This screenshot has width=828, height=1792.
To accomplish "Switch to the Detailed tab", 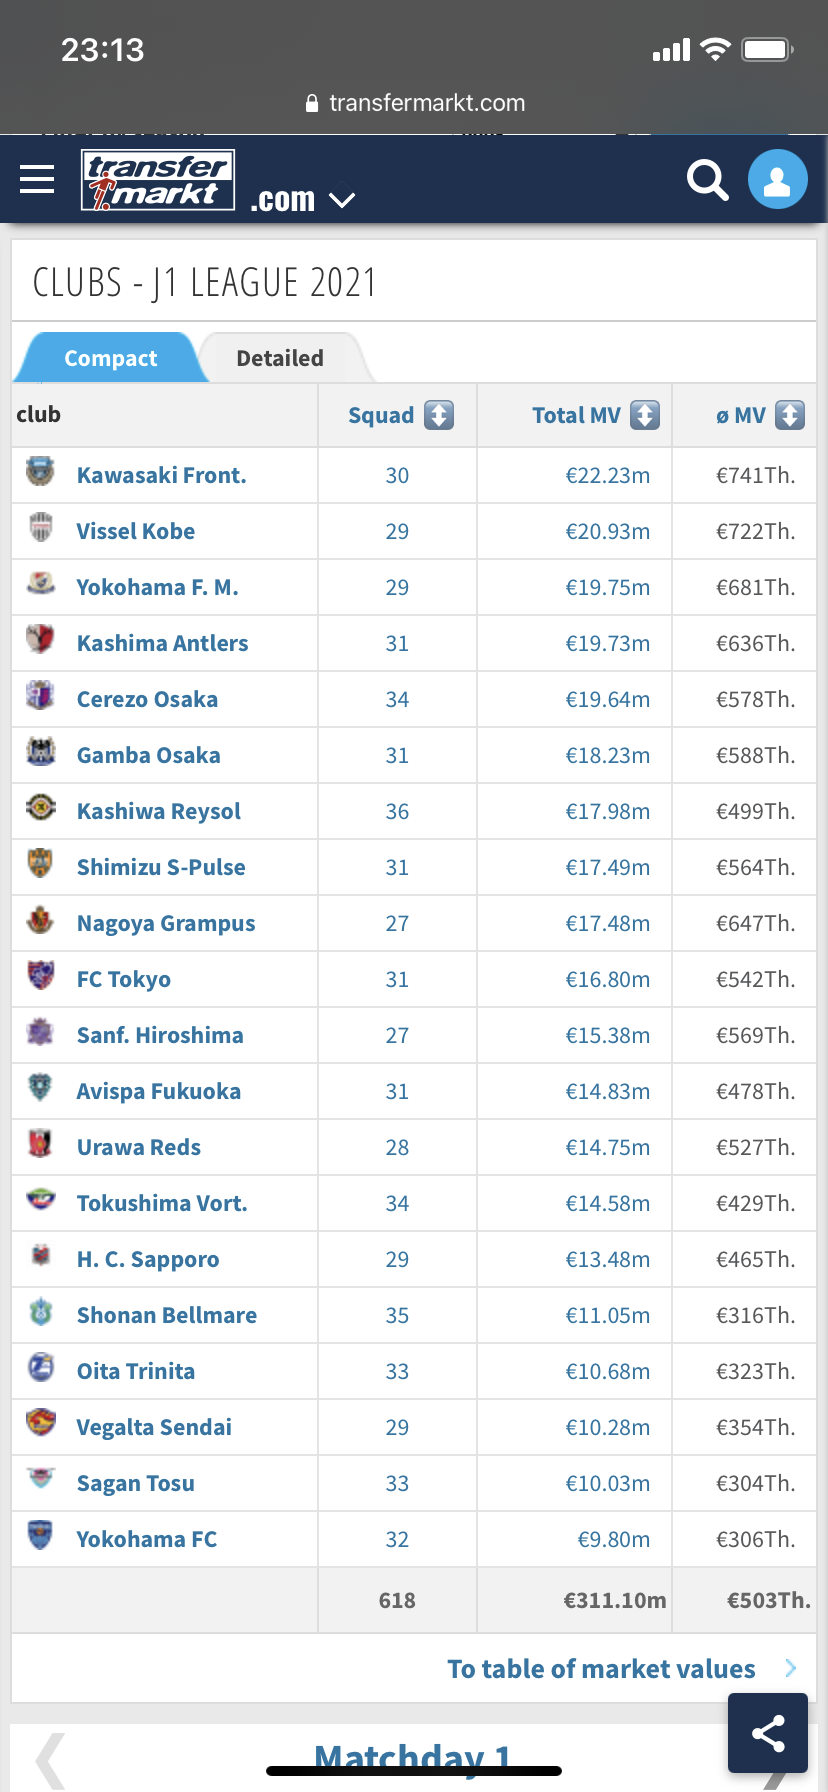I will [280, 358].
